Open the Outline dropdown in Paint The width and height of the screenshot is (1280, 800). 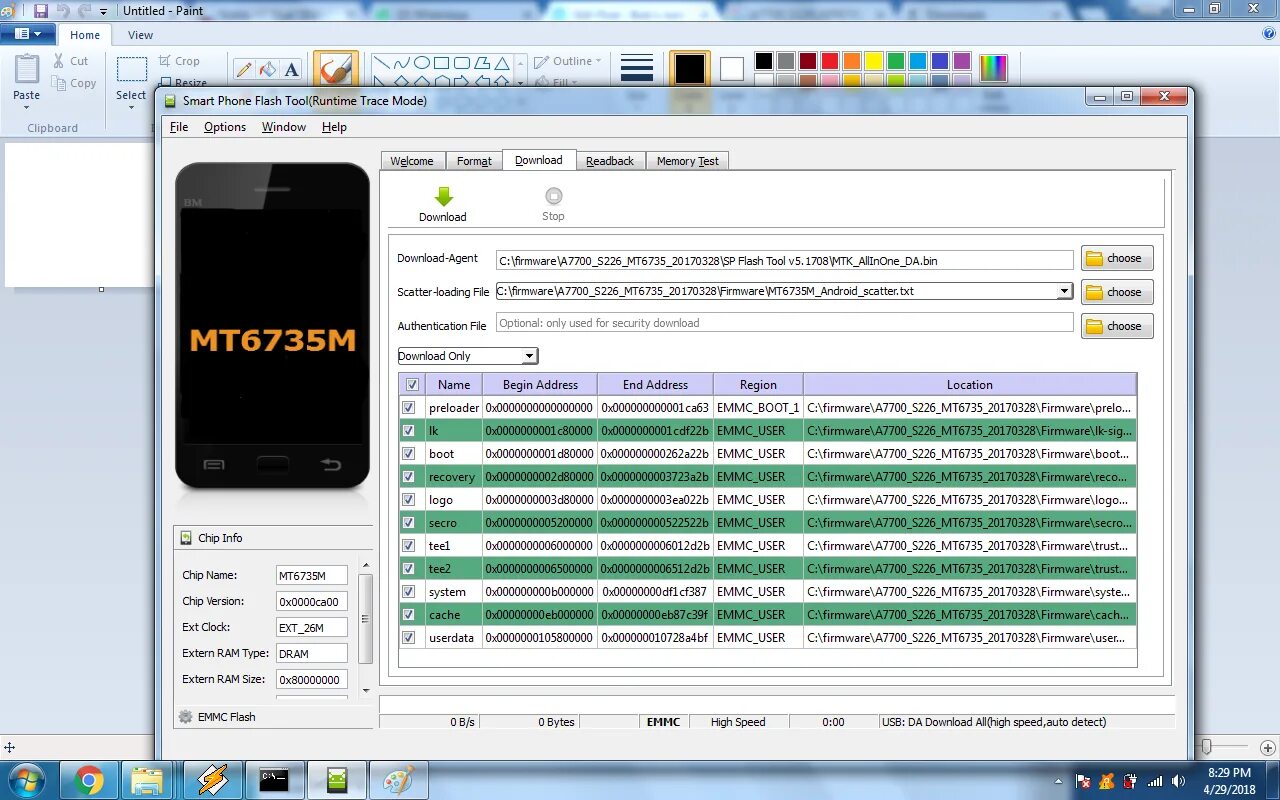tap(568, 61)
